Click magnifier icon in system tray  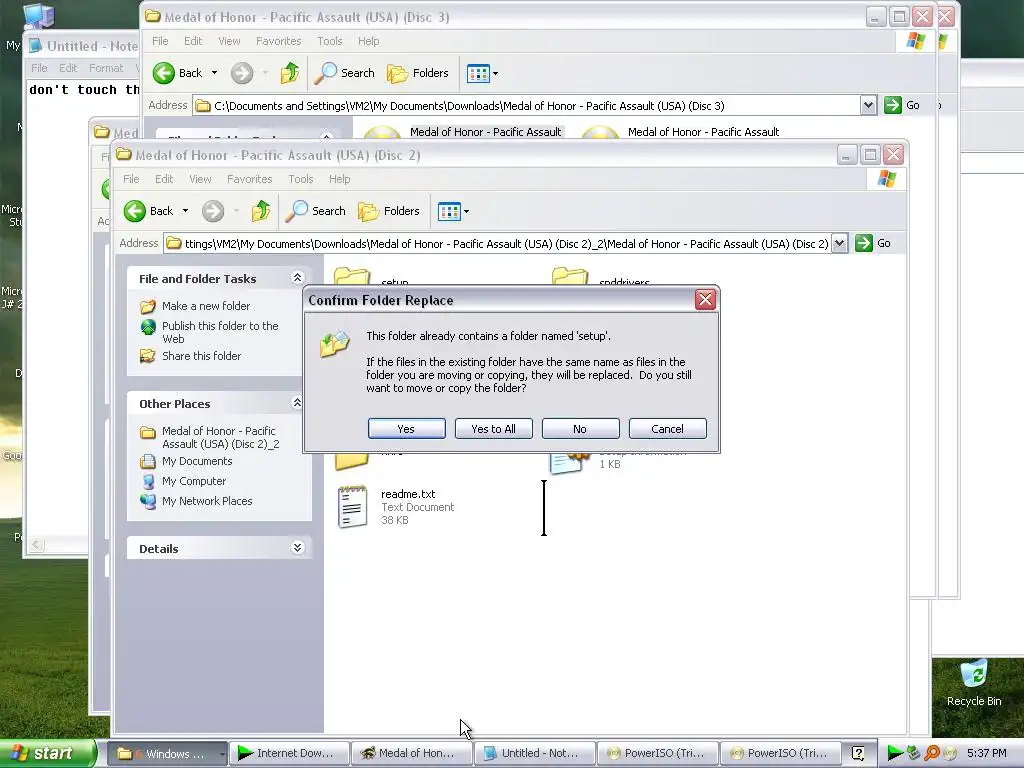(931, 753)
